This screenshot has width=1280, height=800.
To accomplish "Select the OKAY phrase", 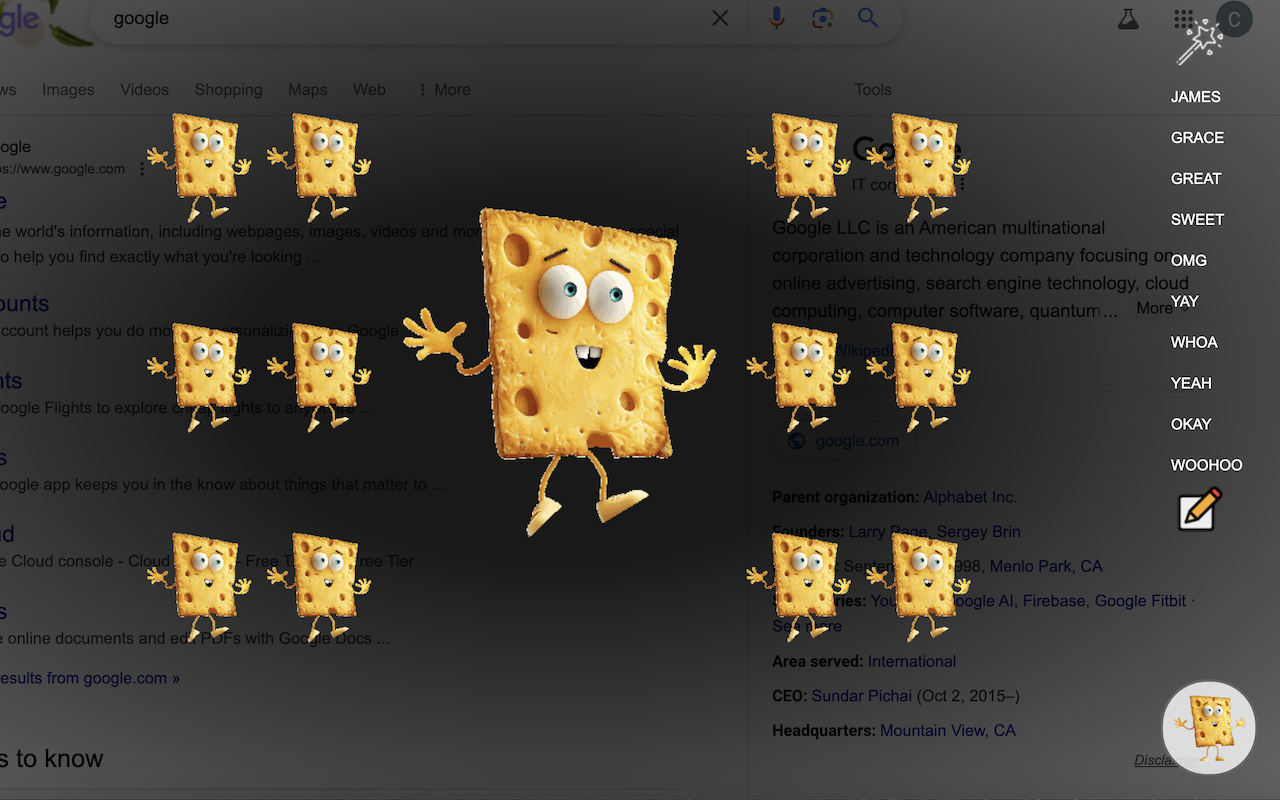I will 1191,425.
